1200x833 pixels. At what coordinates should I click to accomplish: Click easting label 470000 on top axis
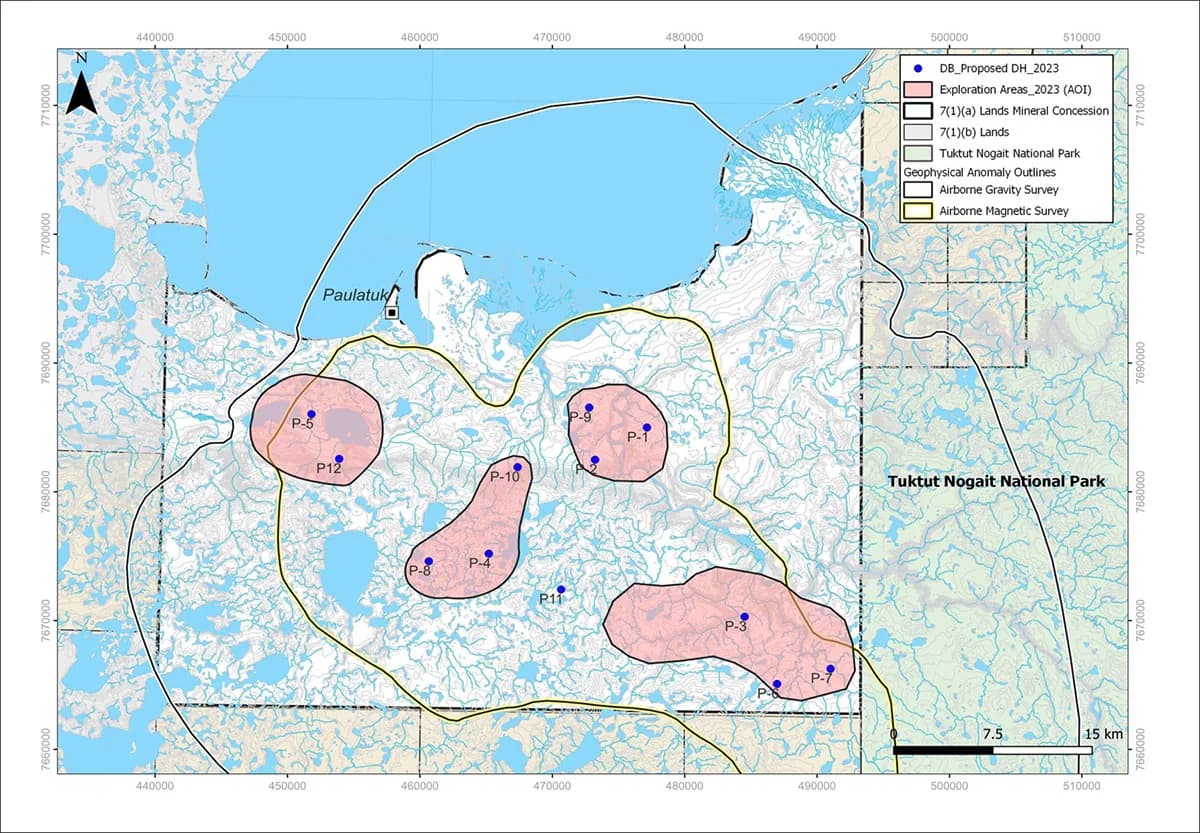coord(552,37)
